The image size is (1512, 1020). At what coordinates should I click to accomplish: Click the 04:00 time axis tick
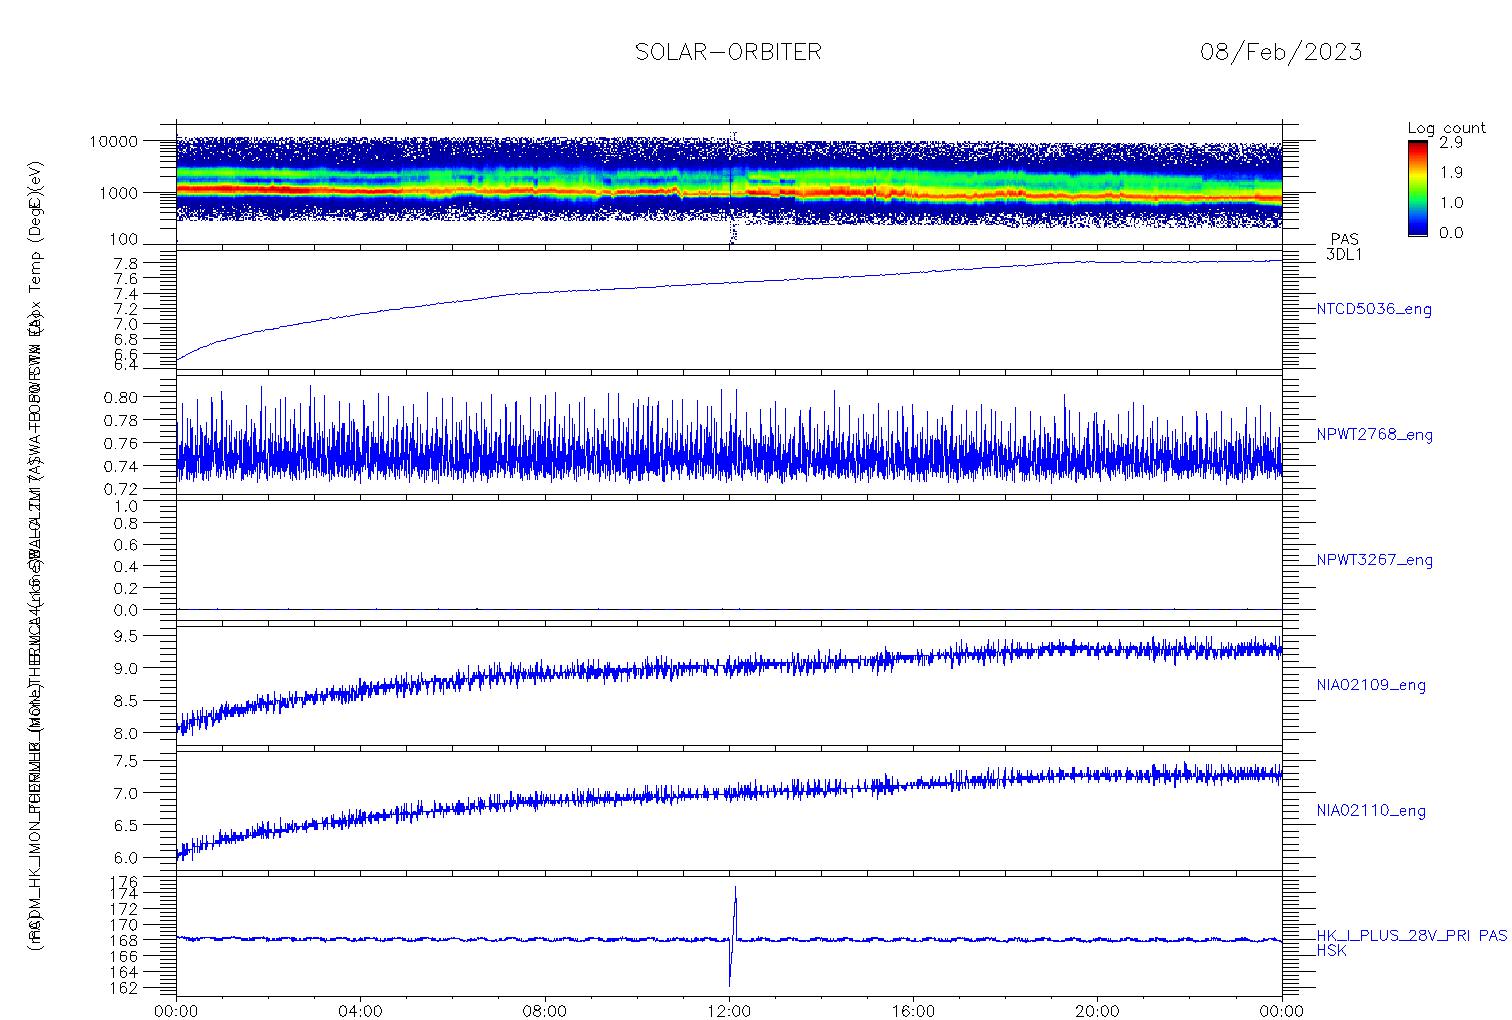(361, 1011)
